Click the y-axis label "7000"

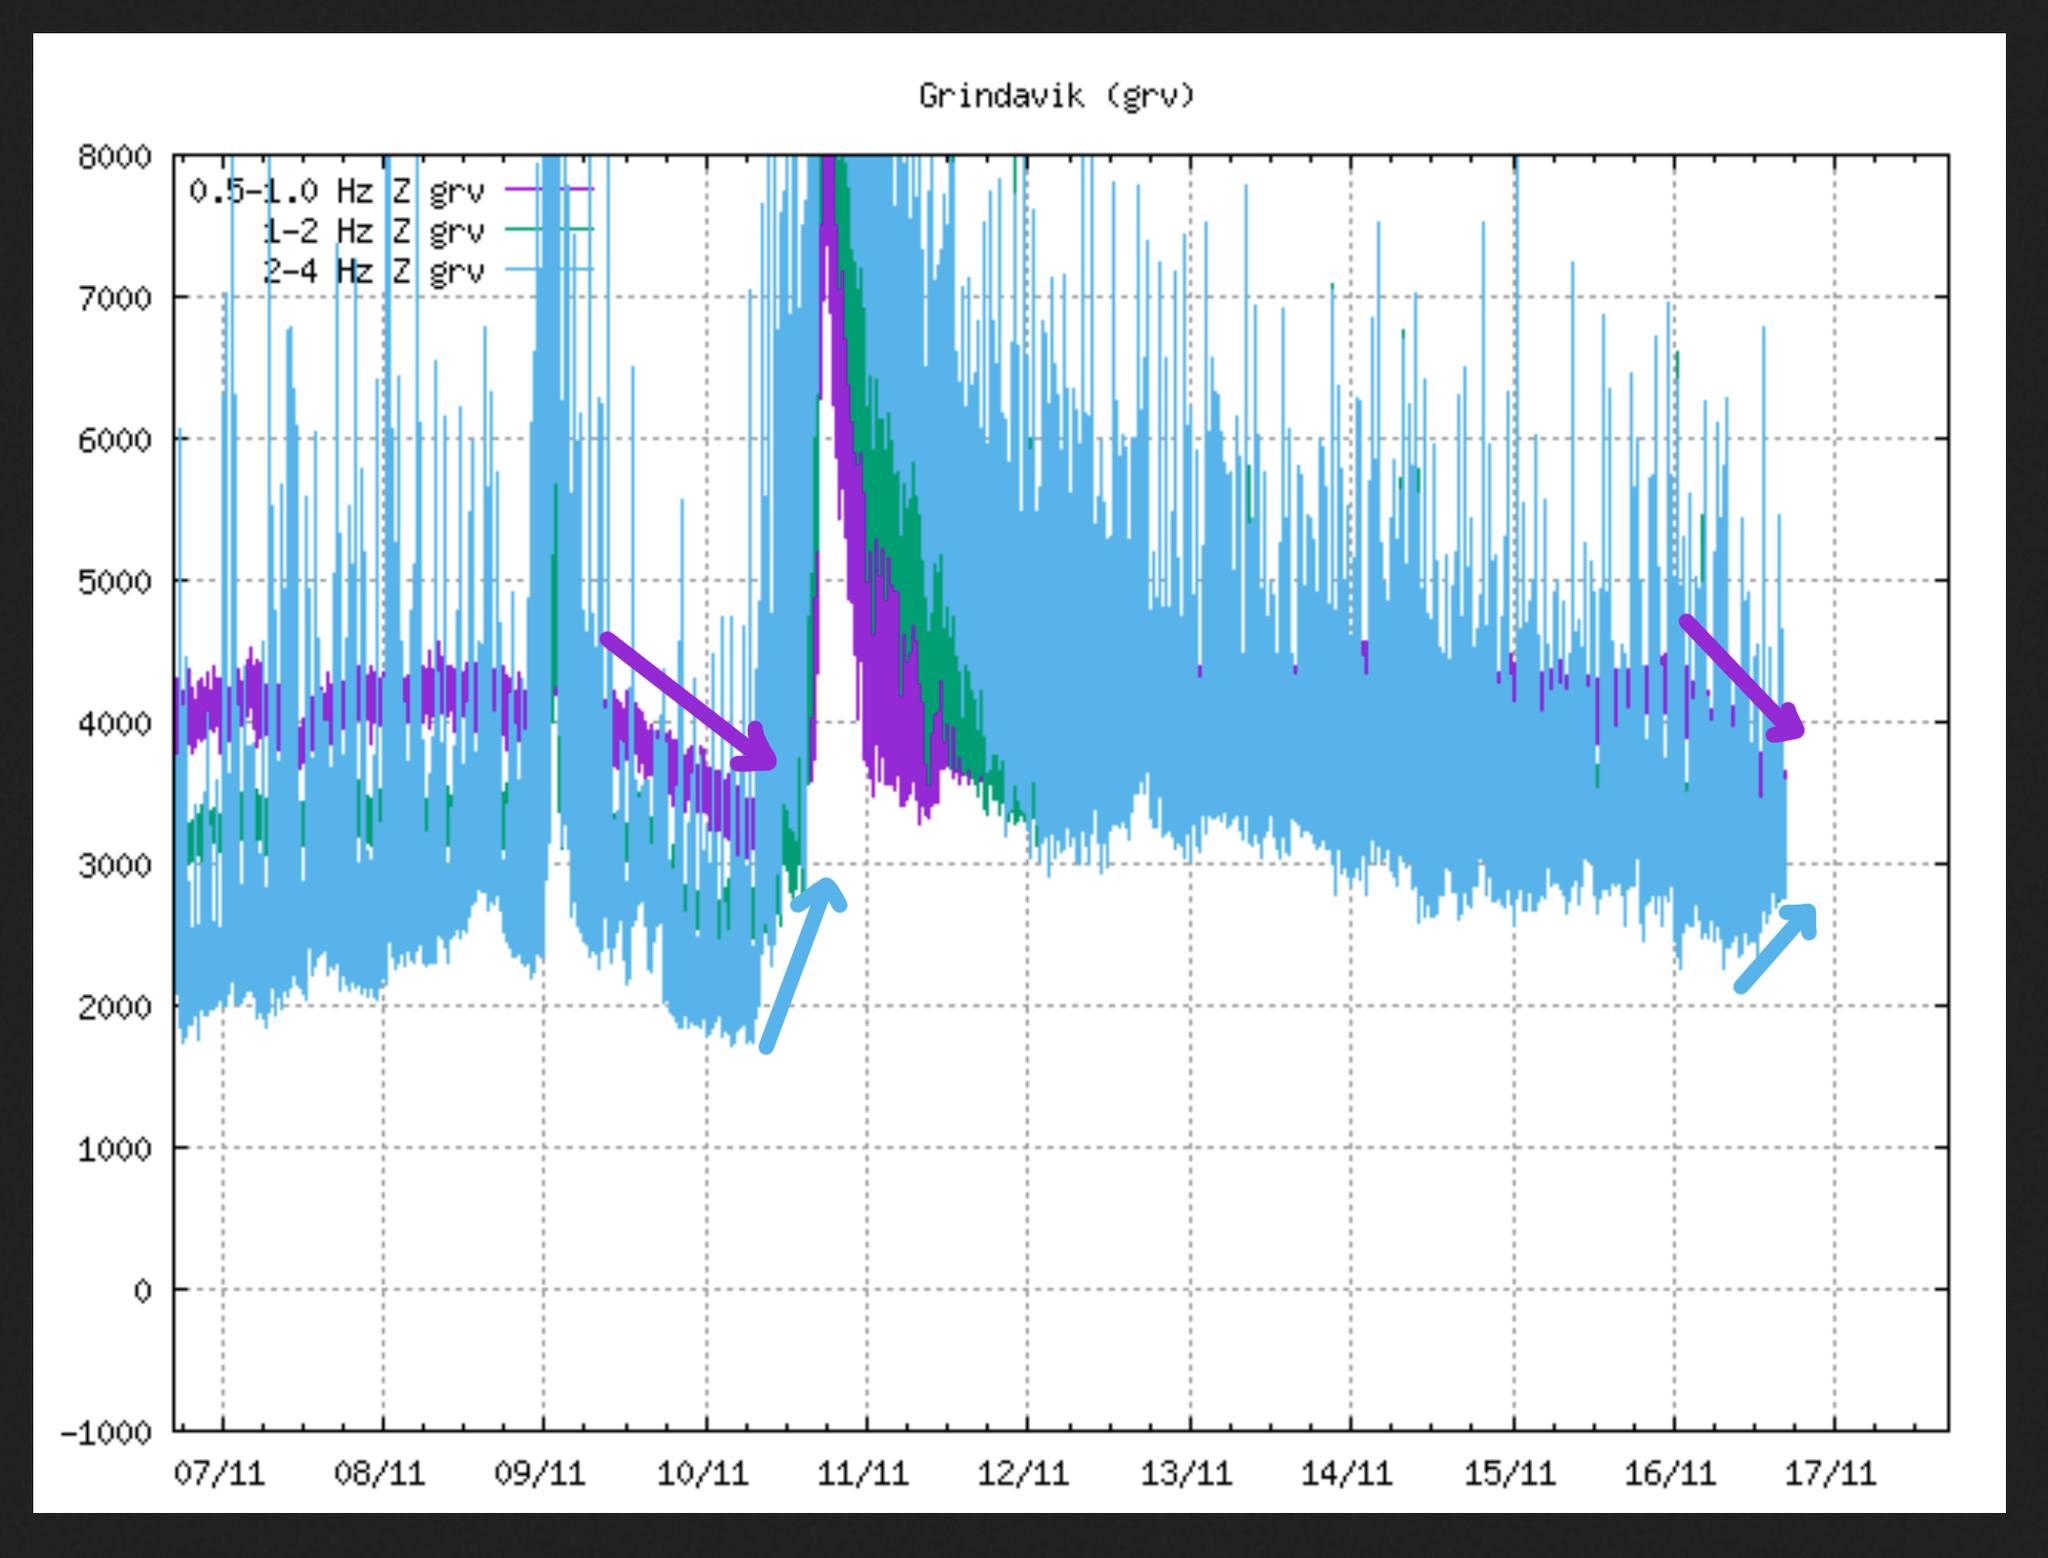click(114, 298)
